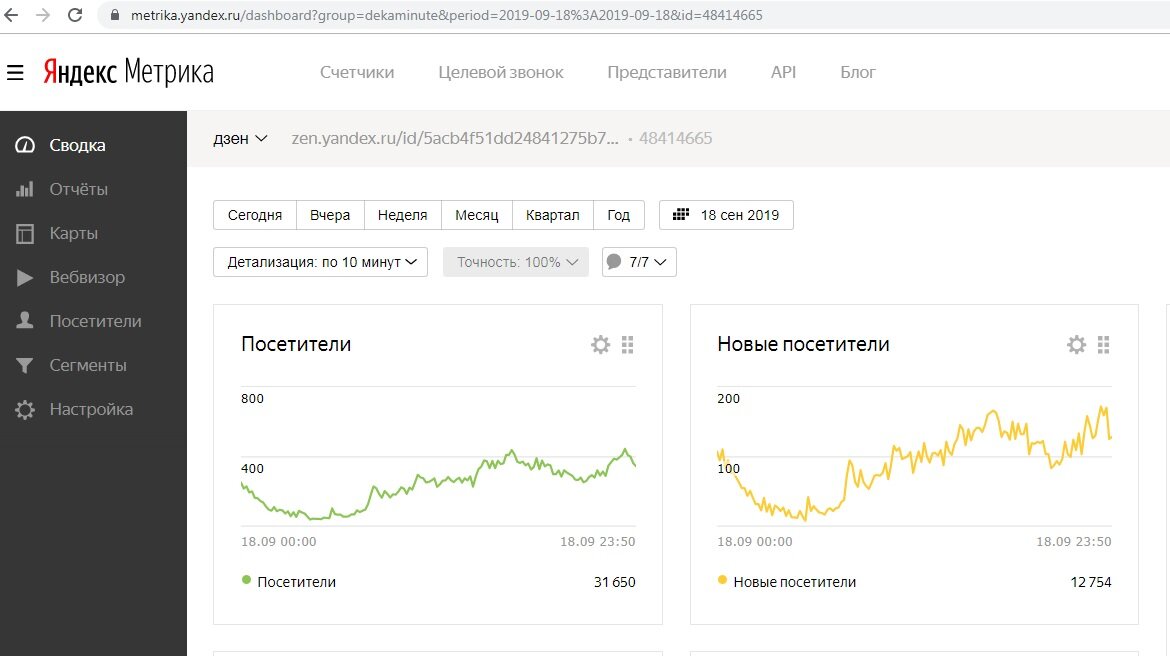
Task: Open the Детализация granularity dropdown
Action: [320, 261]
